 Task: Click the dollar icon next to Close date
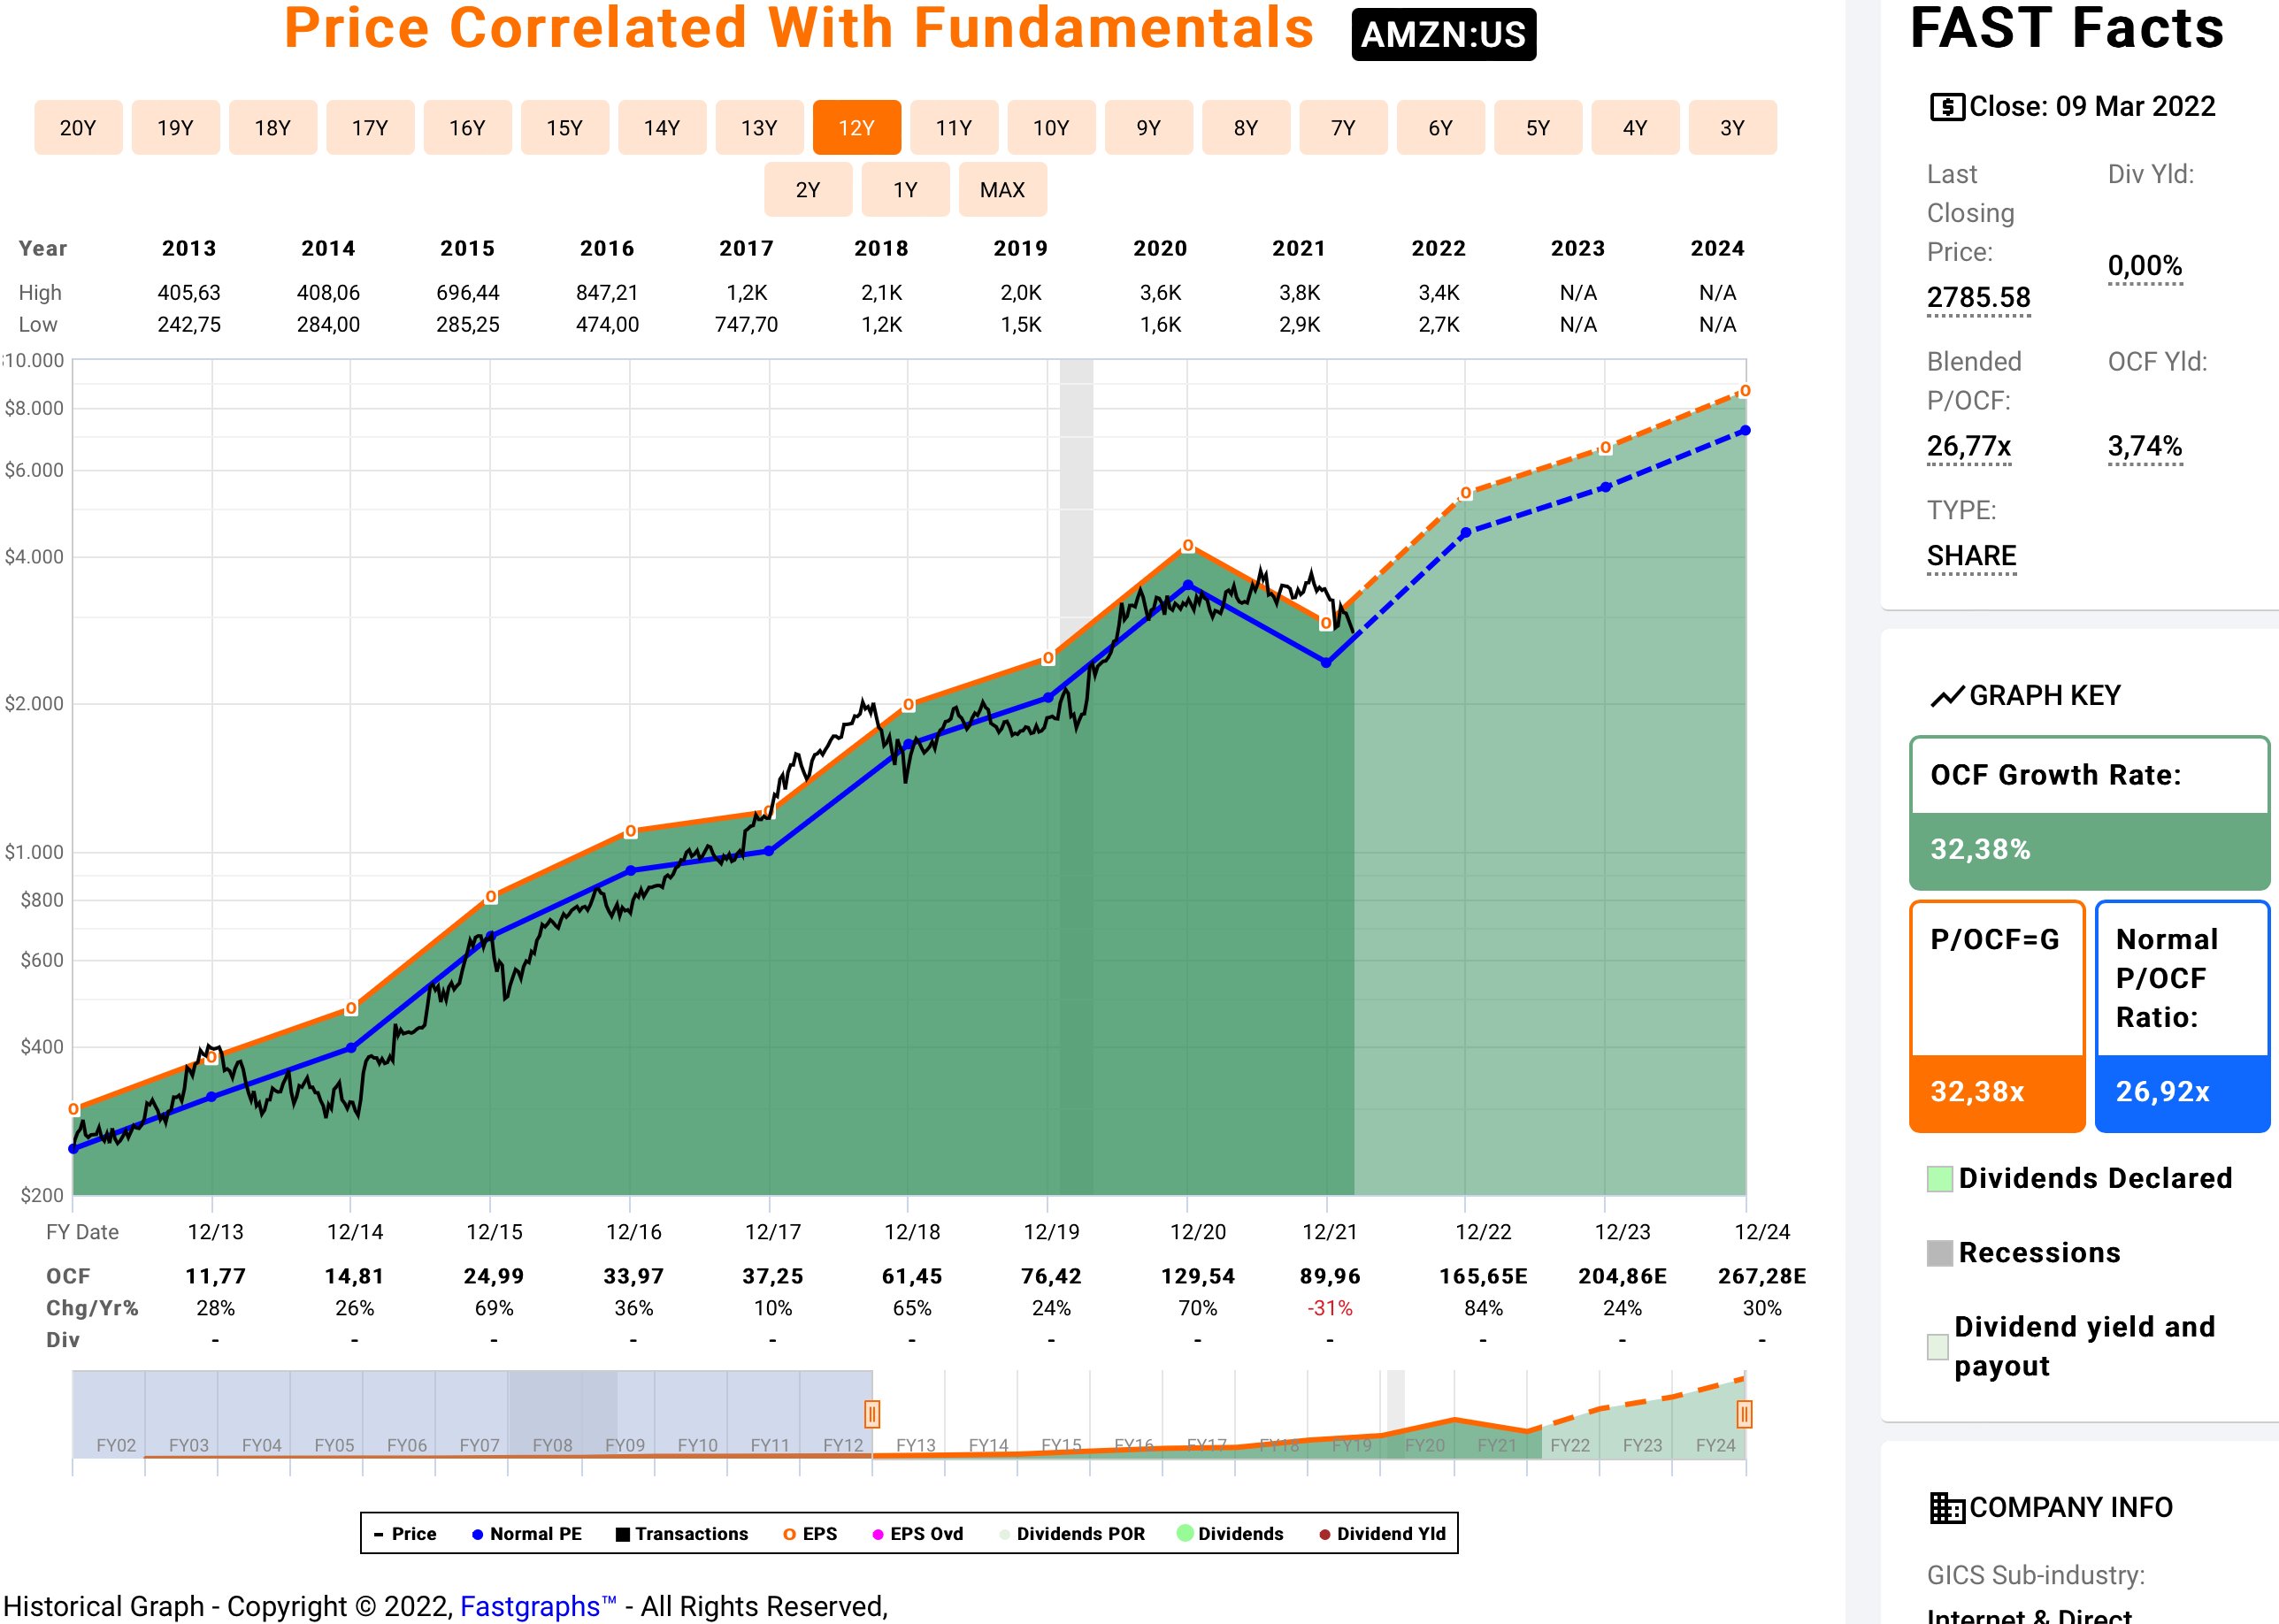pos(1946,106)
